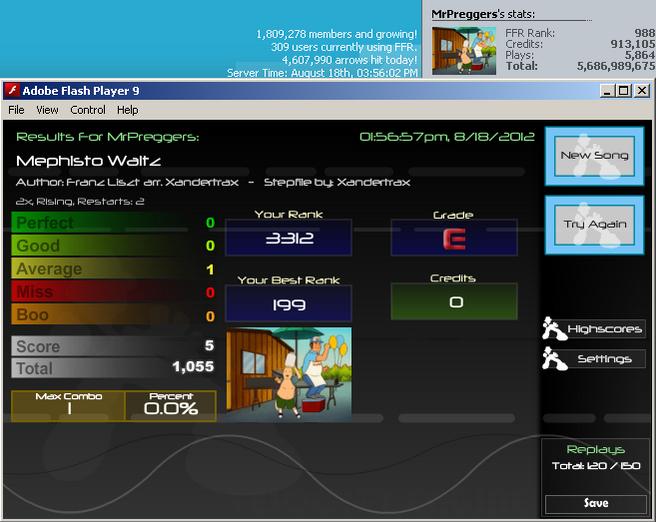Open the File menu
This screenshot has width=656, height=522.
16,110
